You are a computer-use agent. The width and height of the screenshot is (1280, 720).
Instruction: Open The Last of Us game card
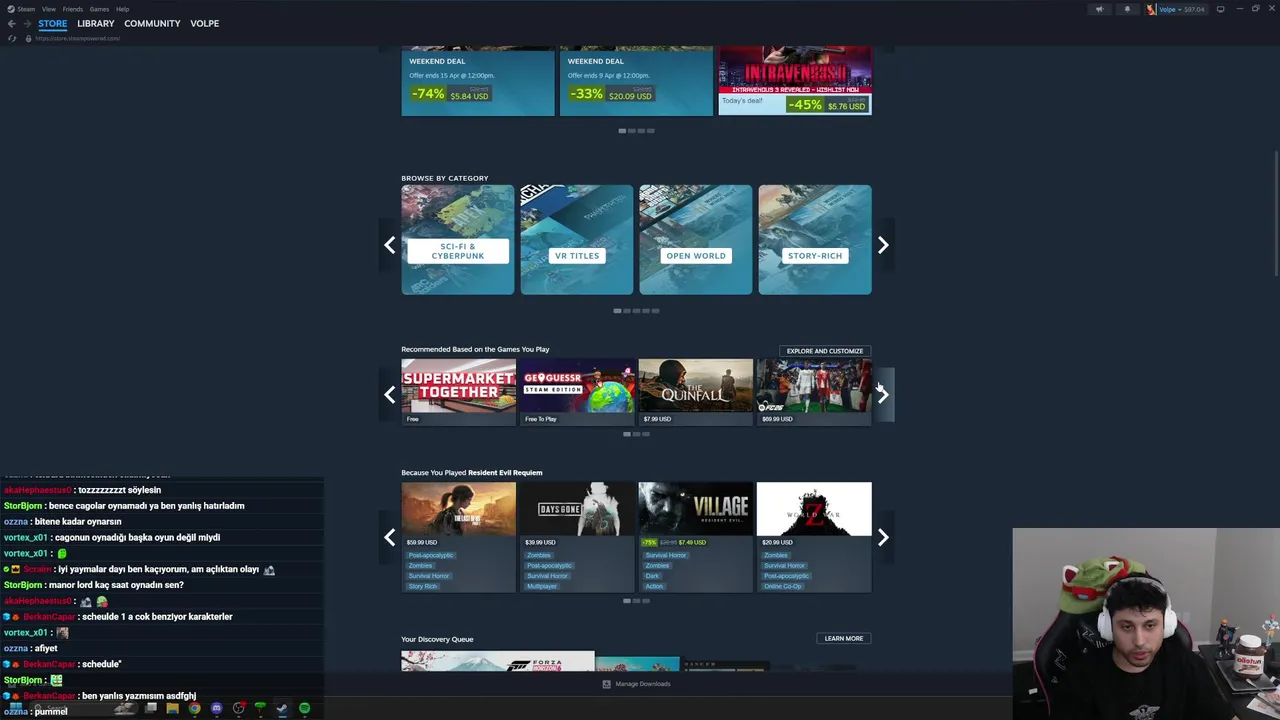pos(458,537)
